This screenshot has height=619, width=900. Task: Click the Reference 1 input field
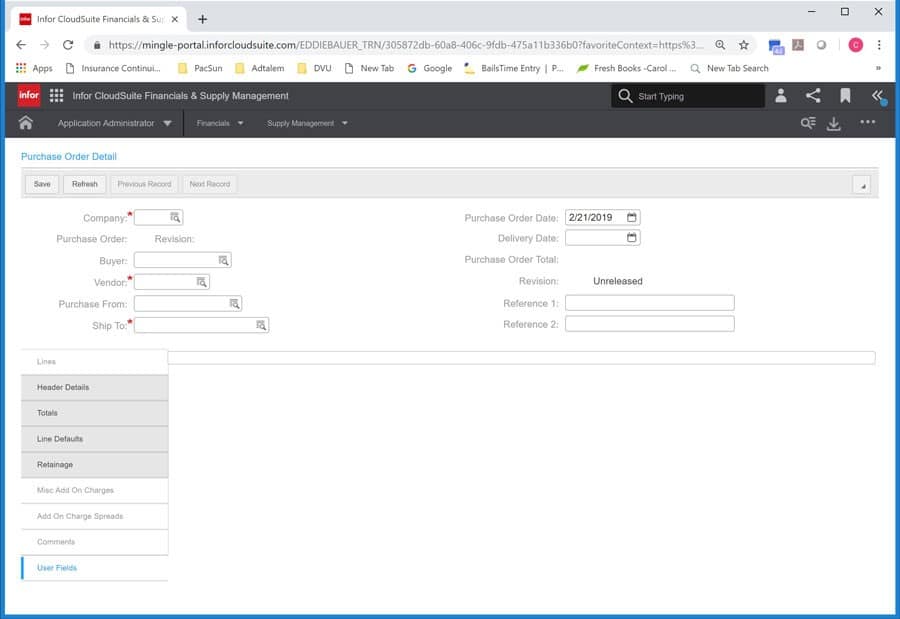(650, 303)
